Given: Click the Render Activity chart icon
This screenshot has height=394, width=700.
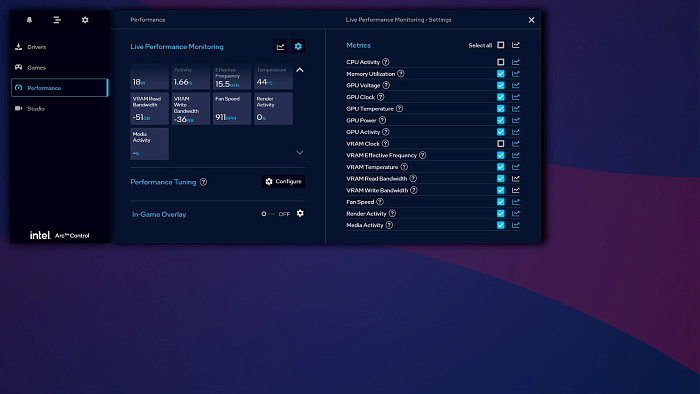Looking at the screenshot, I should pos(516,213).
